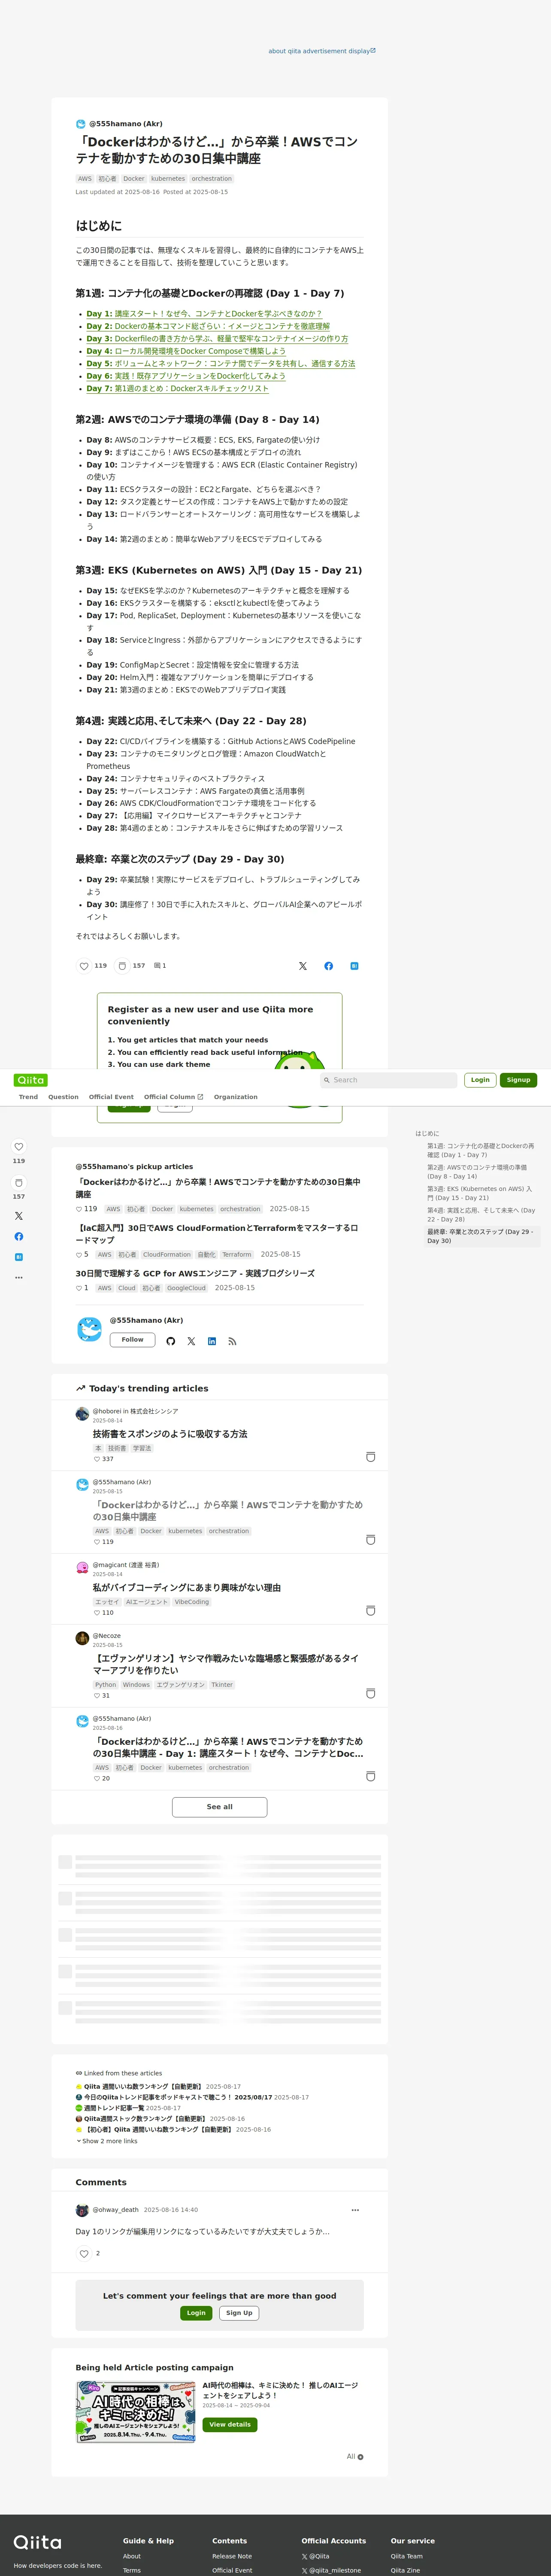Open the Question tab

click(63, 1097)
